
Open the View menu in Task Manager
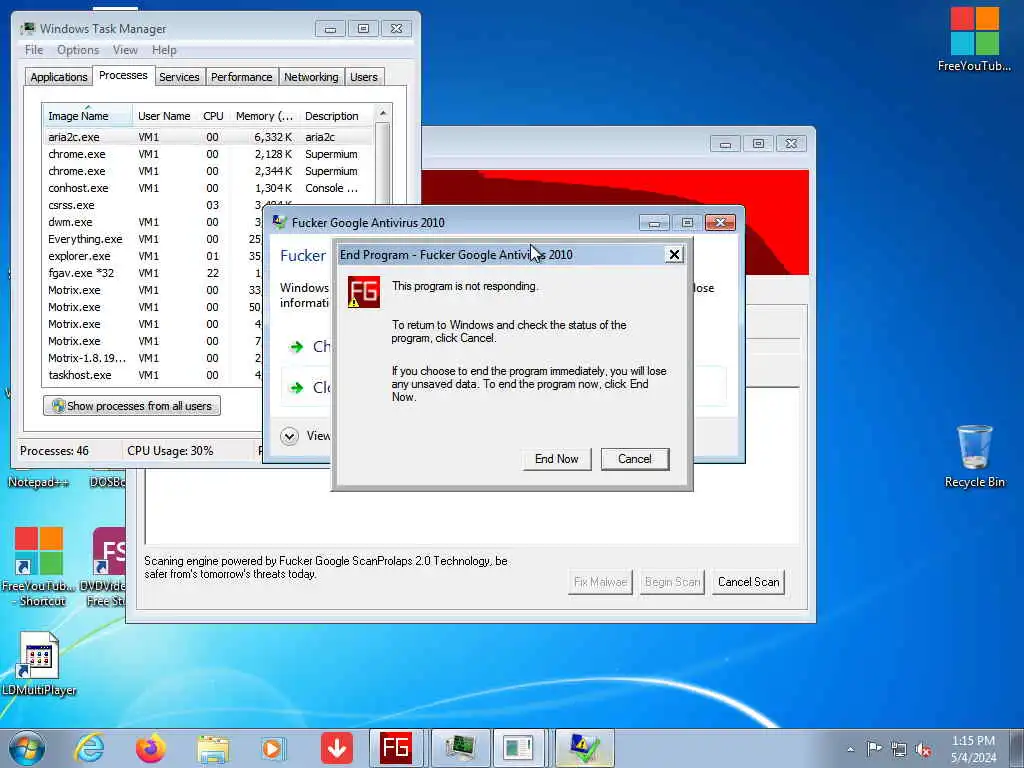click(125, 50)
